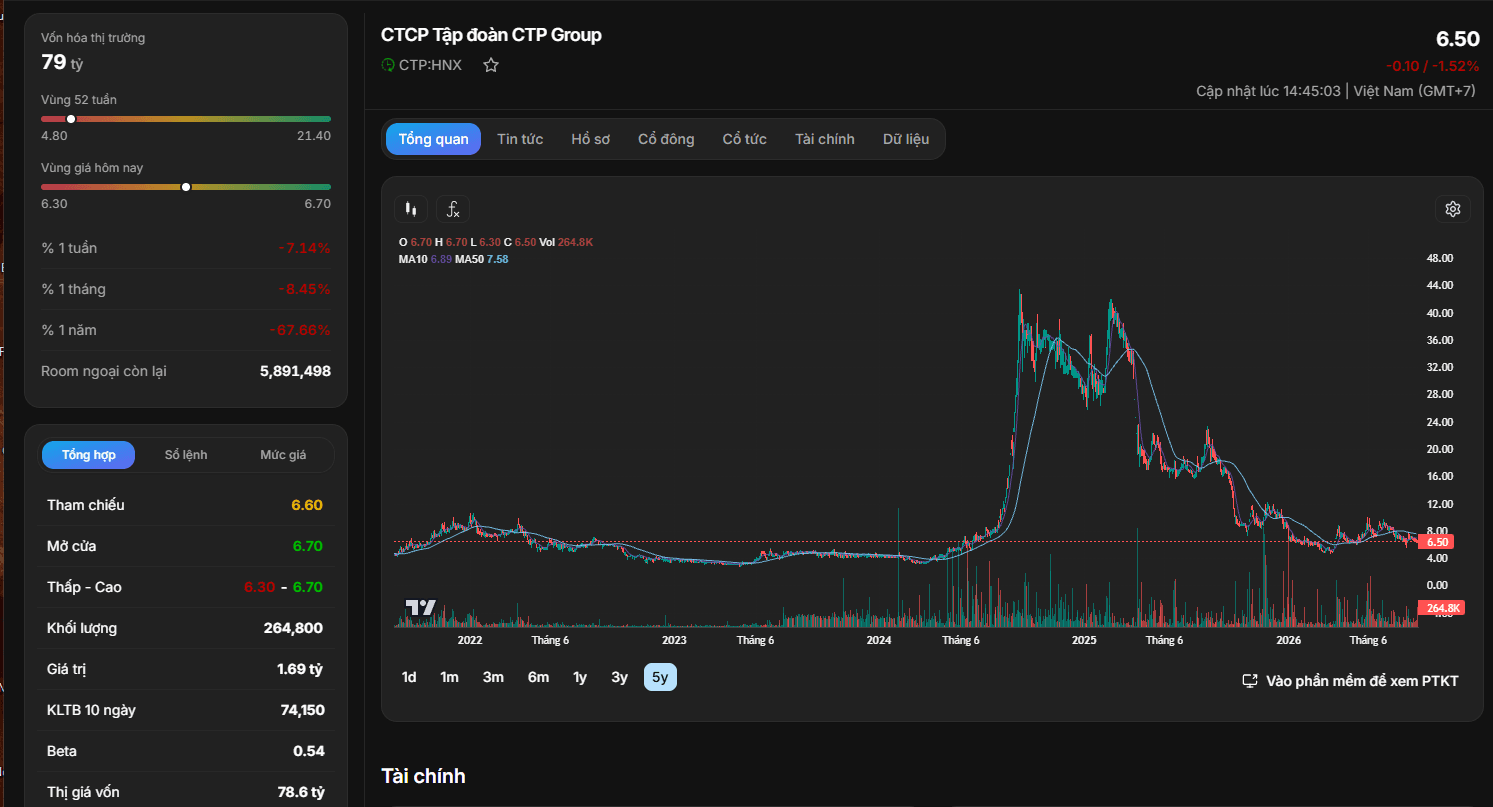Click the 6.50 current price label on axis
The width and height of the screenshot is (1493, 807).
point(1437,542)
